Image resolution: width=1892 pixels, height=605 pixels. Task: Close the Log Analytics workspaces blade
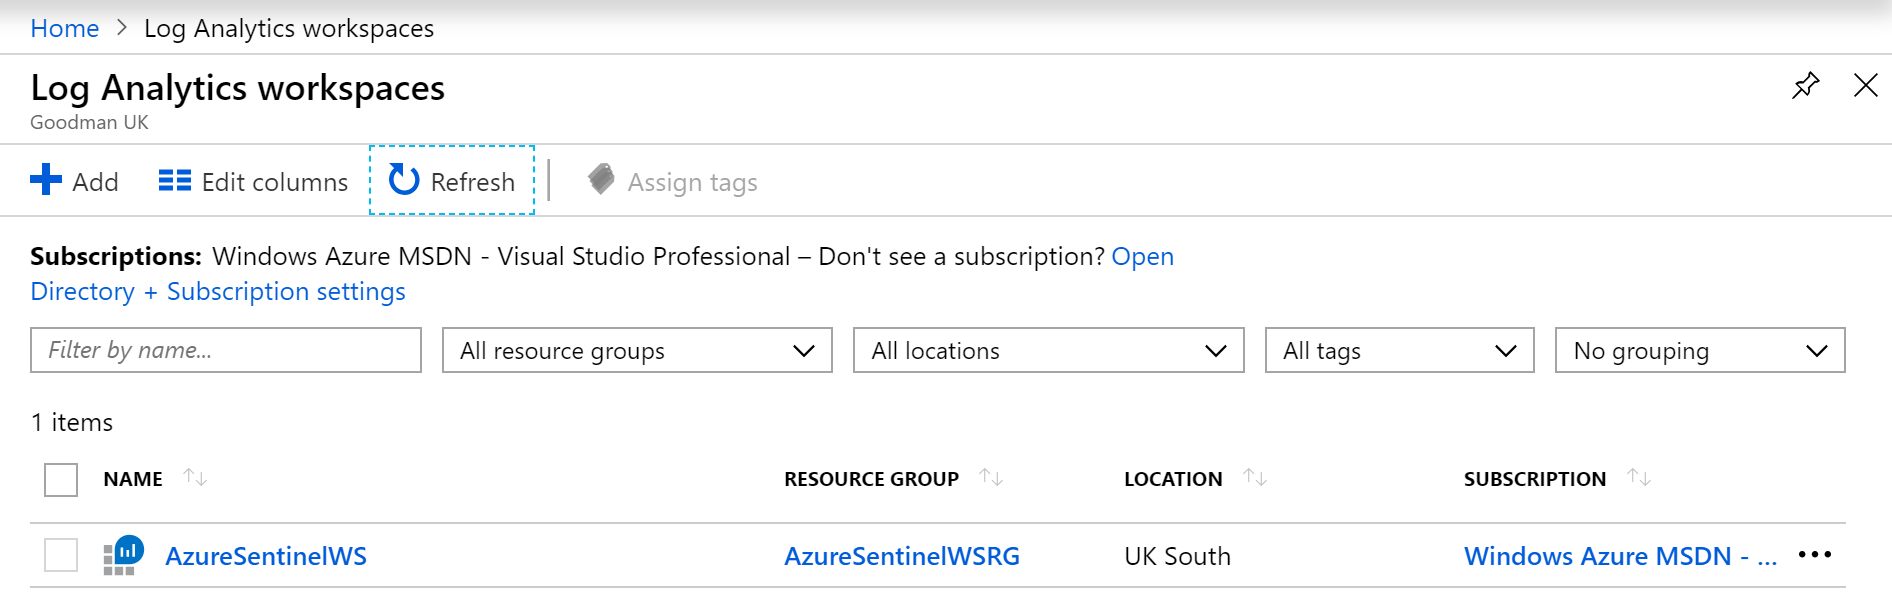pos(1865,85)
